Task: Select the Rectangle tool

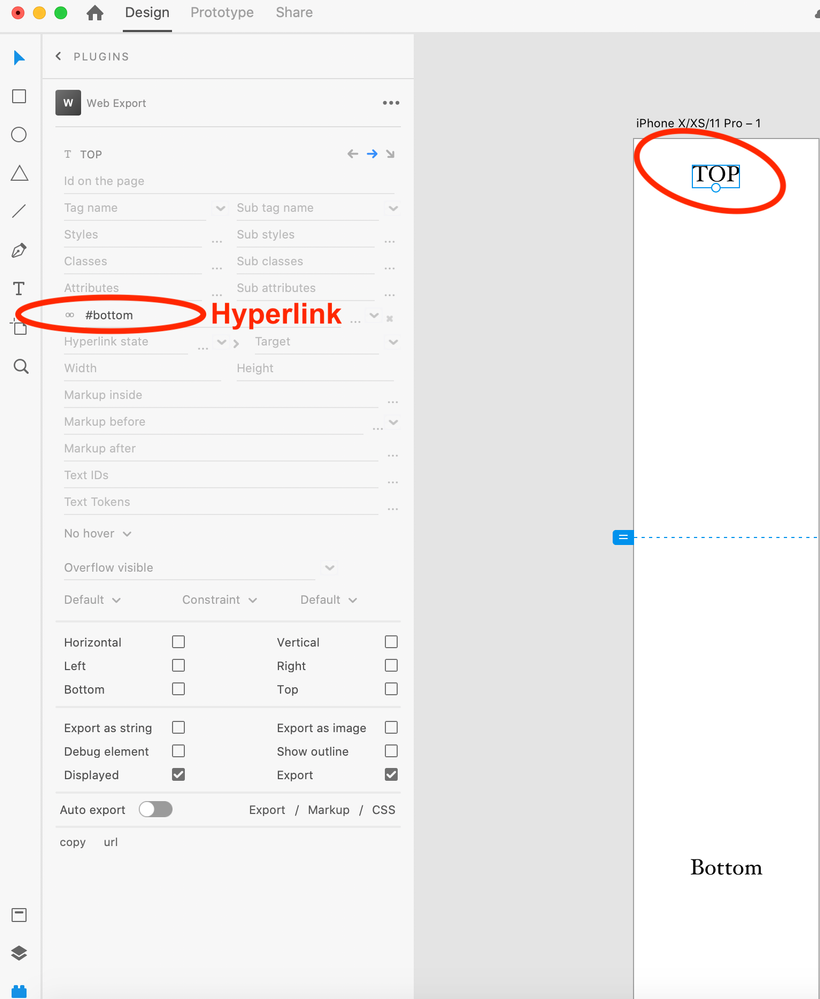Action: pos(19,97)
